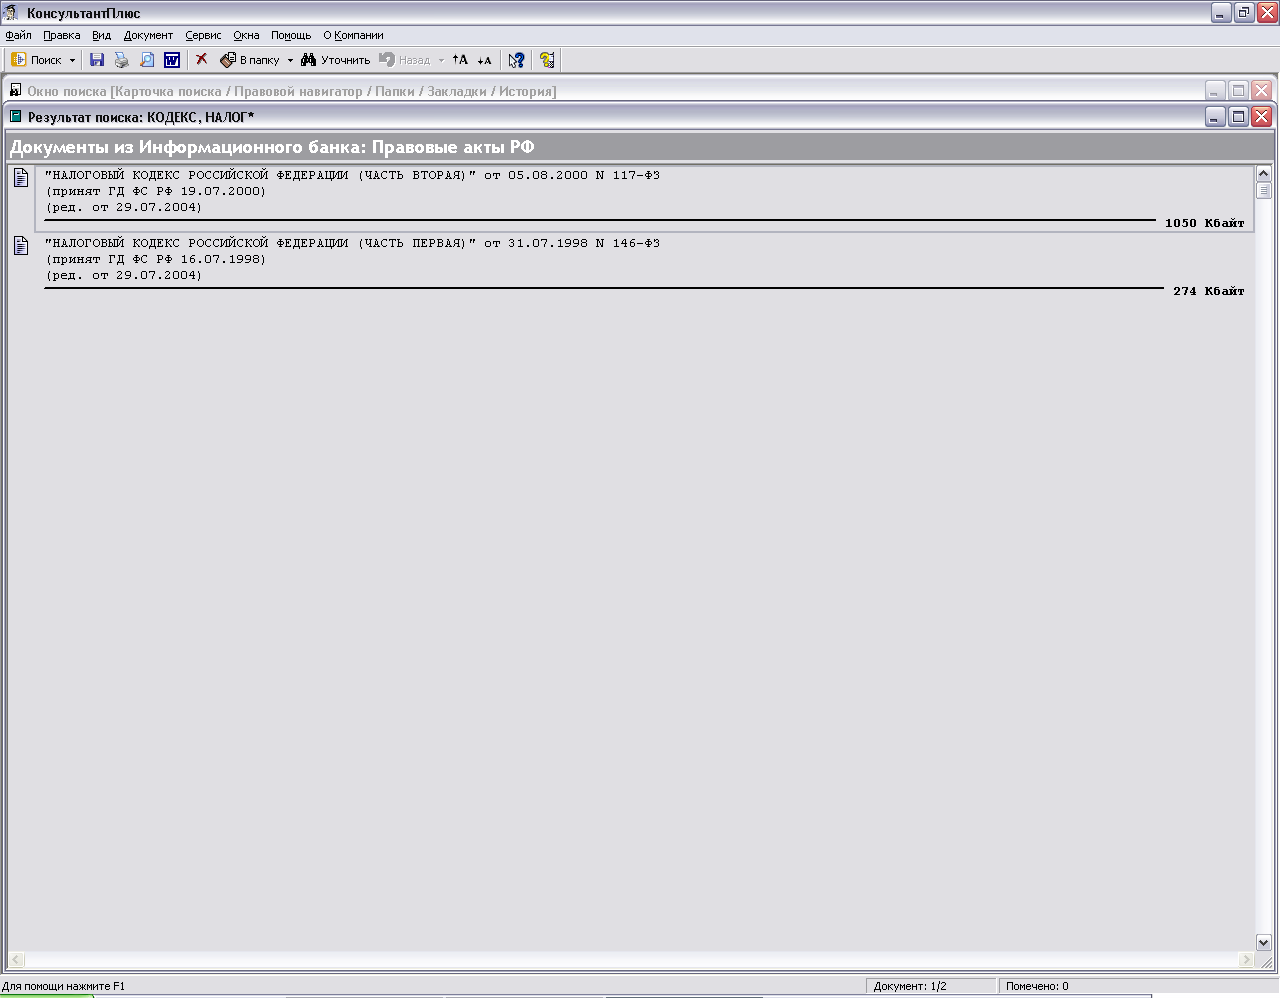Click horizontal scrollbar left arrow
This screenshot has width=1280, height=998.
point(17,960)
